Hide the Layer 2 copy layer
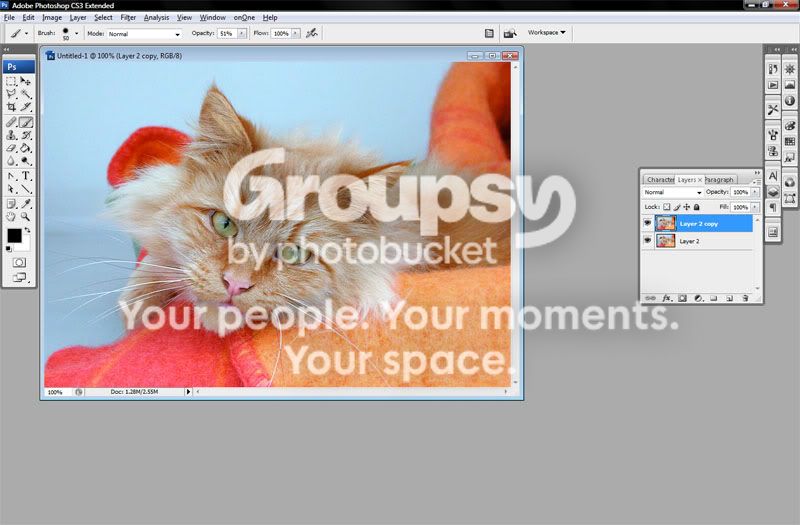This screenshot has height=525, width=800. (x=647, y=223)
